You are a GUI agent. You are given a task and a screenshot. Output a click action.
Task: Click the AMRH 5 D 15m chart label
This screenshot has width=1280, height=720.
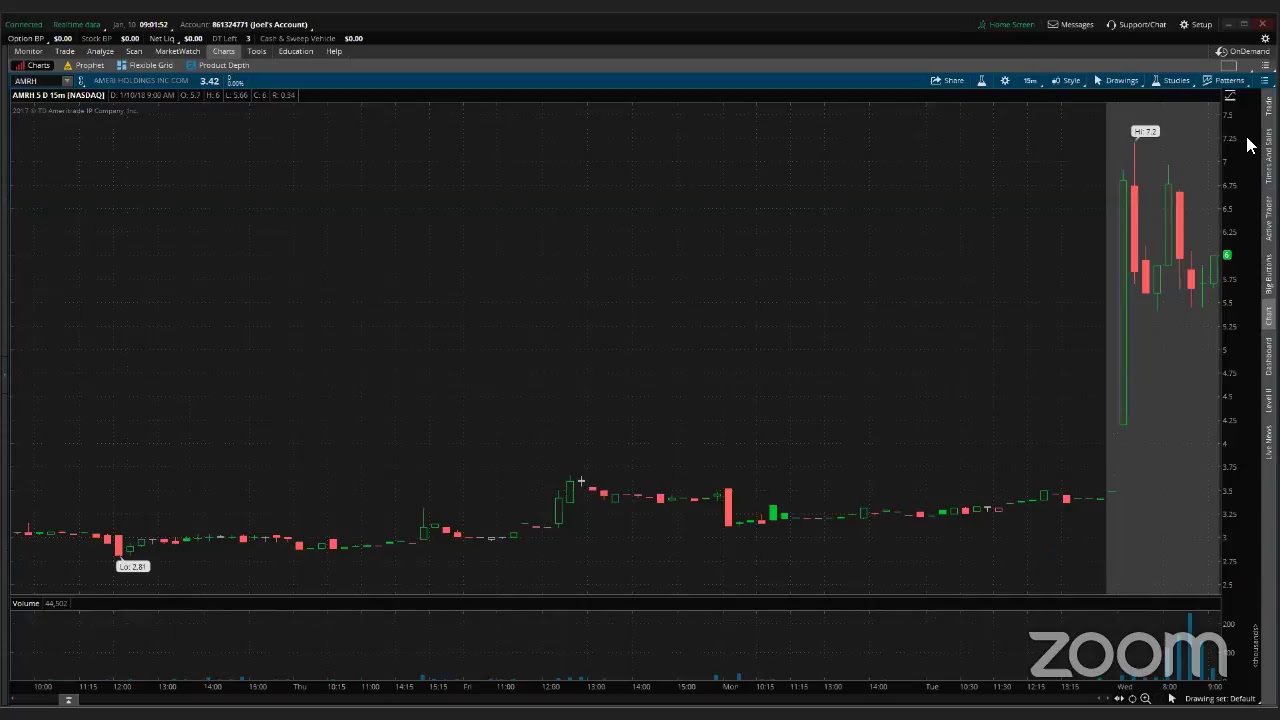58,95
